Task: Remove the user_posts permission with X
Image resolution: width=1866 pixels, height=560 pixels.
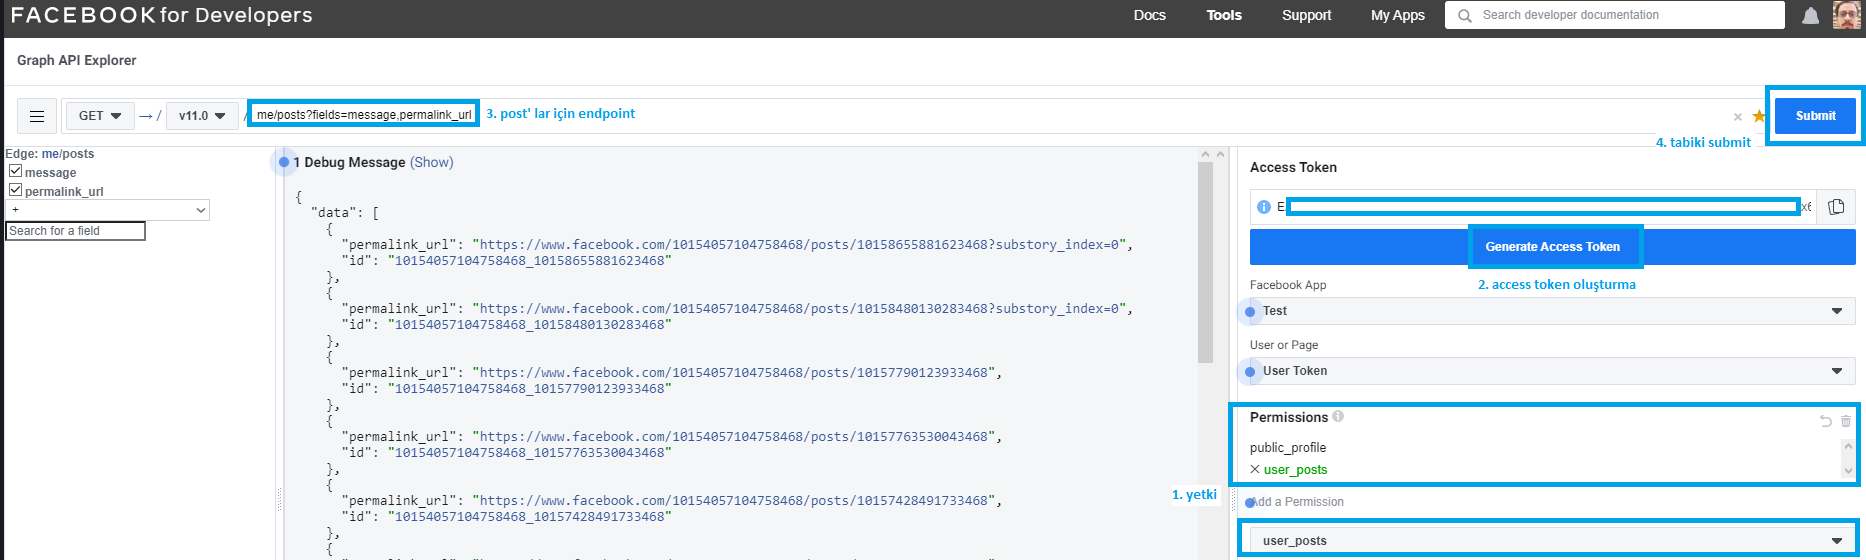Action: click(1255, 469)
